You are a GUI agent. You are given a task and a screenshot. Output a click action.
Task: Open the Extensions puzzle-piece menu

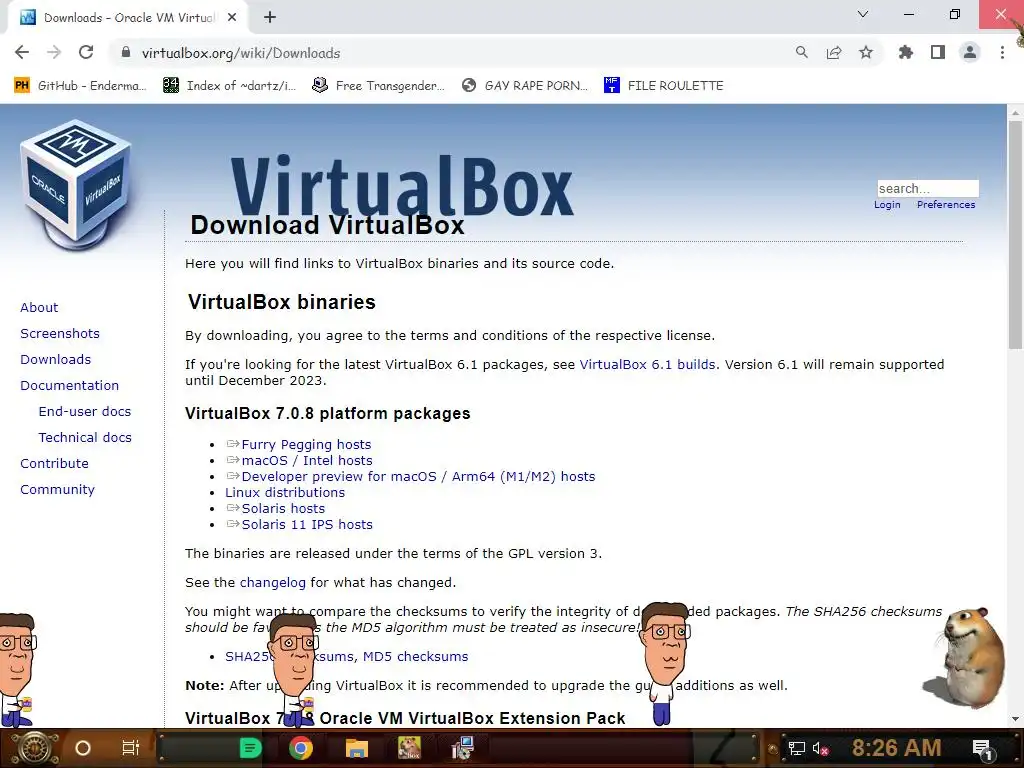(x=905, y=52)
